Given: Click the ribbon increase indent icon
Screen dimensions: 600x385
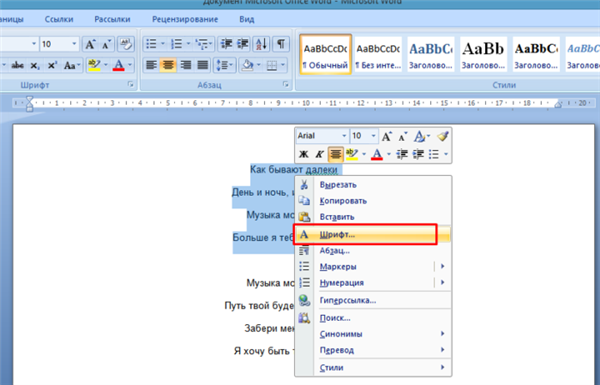Looking at the screenshot, I should pyautogui.click(x=243, y=44).
